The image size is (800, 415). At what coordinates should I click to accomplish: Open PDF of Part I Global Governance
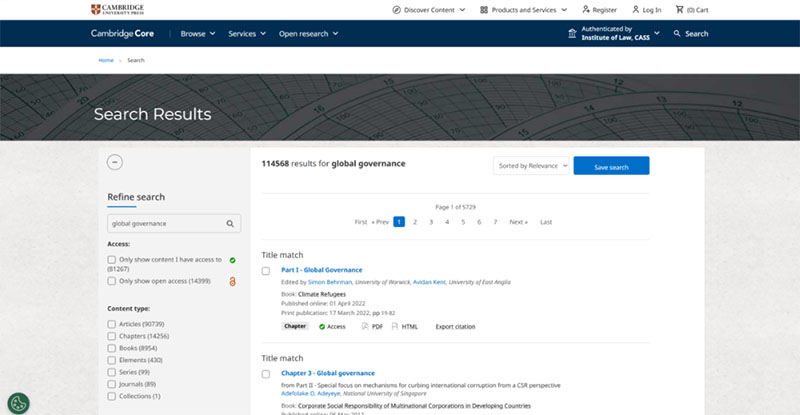[x=376, y=326]
